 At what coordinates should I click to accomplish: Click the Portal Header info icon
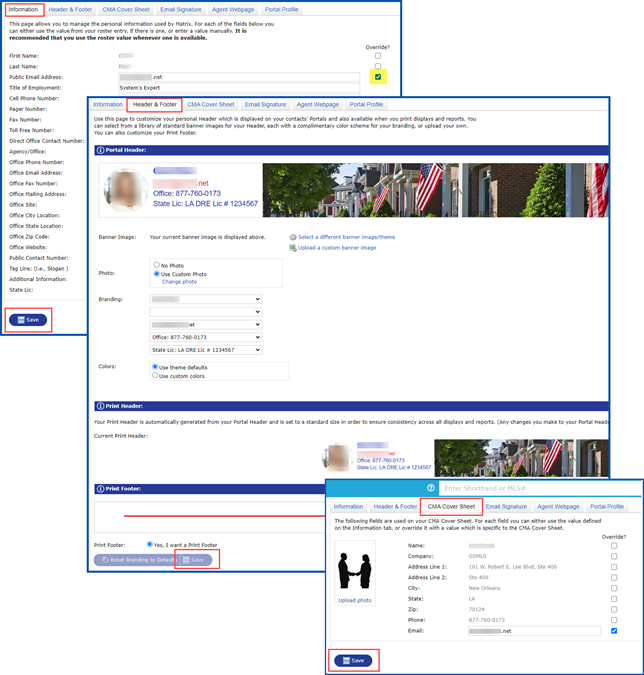click(100, 150)
